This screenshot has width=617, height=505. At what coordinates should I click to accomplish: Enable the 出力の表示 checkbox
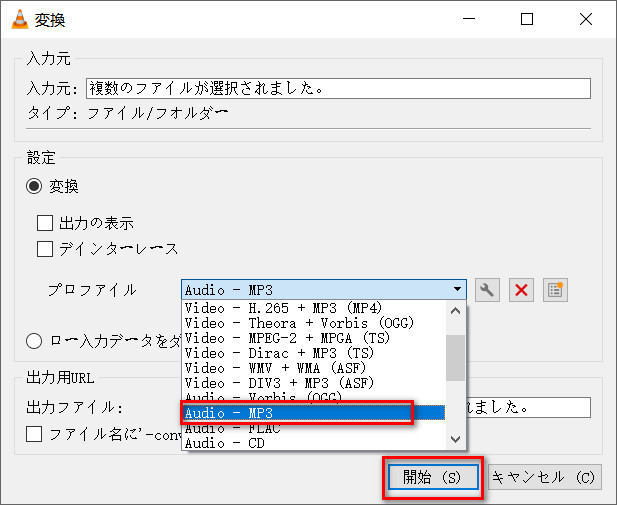(45, 223)
